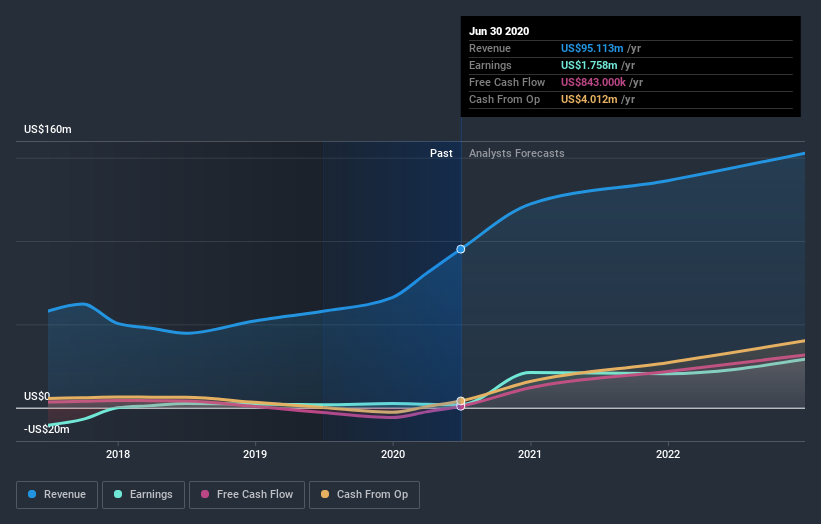Toggle the Revenue series legend button
821x524 pixels.
coord(57,495)
